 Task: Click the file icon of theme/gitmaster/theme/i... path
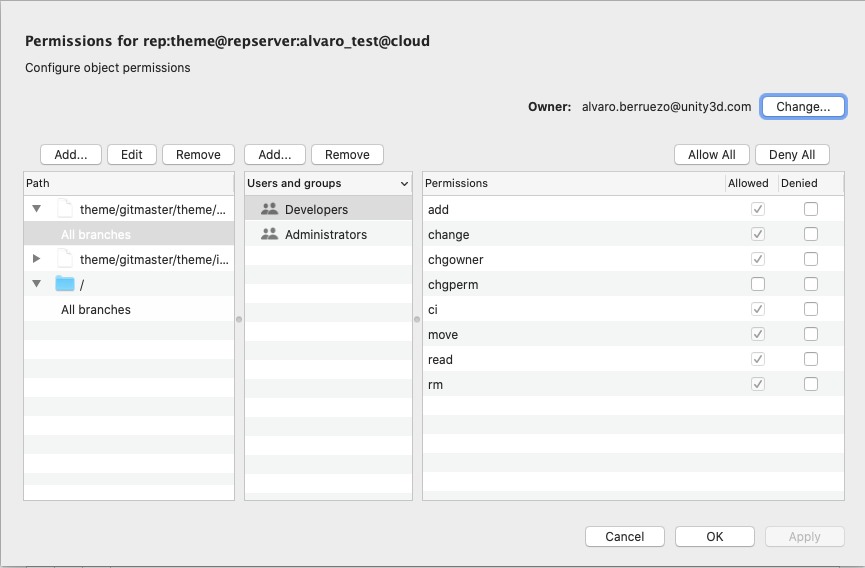65,259
